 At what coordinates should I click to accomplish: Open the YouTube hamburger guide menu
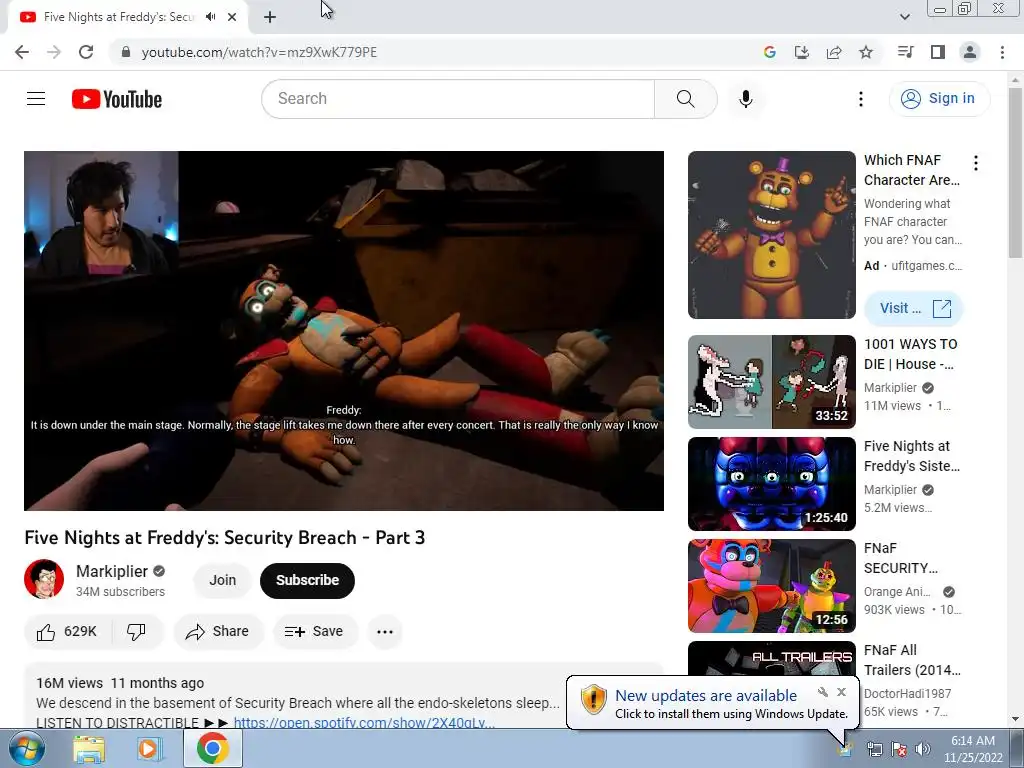point(36,99)
